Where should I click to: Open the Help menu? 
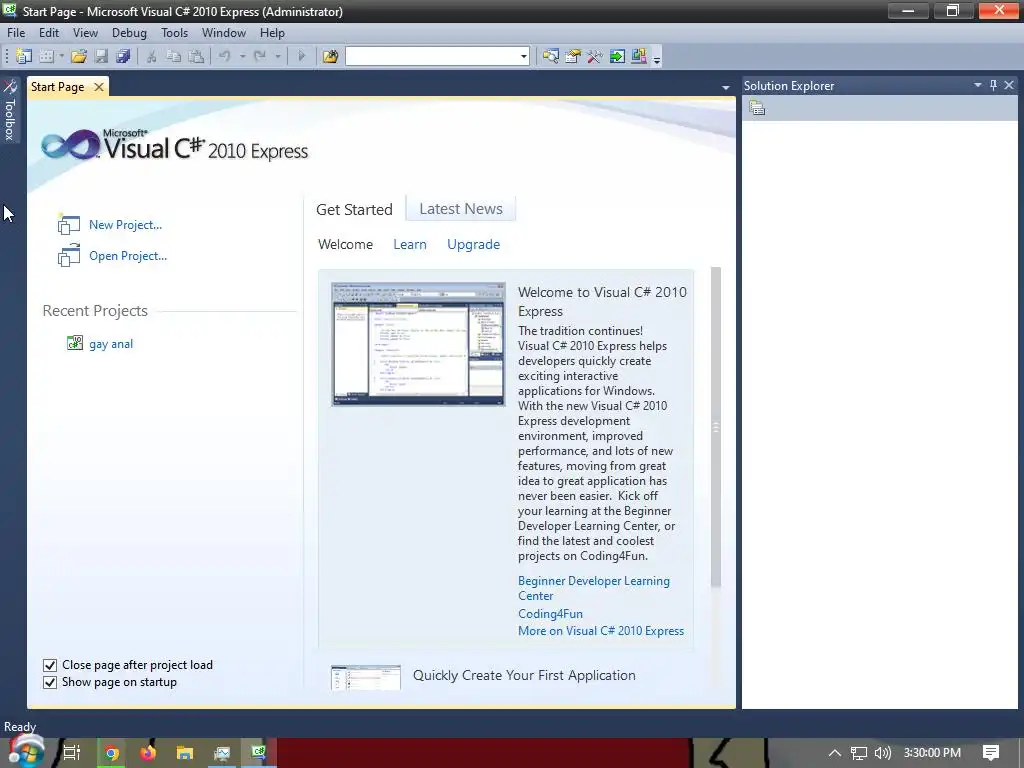(272, 33)
